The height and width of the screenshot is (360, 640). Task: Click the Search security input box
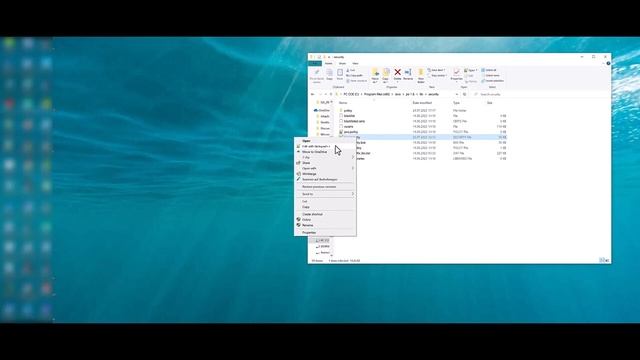click(x=540, y=94)
